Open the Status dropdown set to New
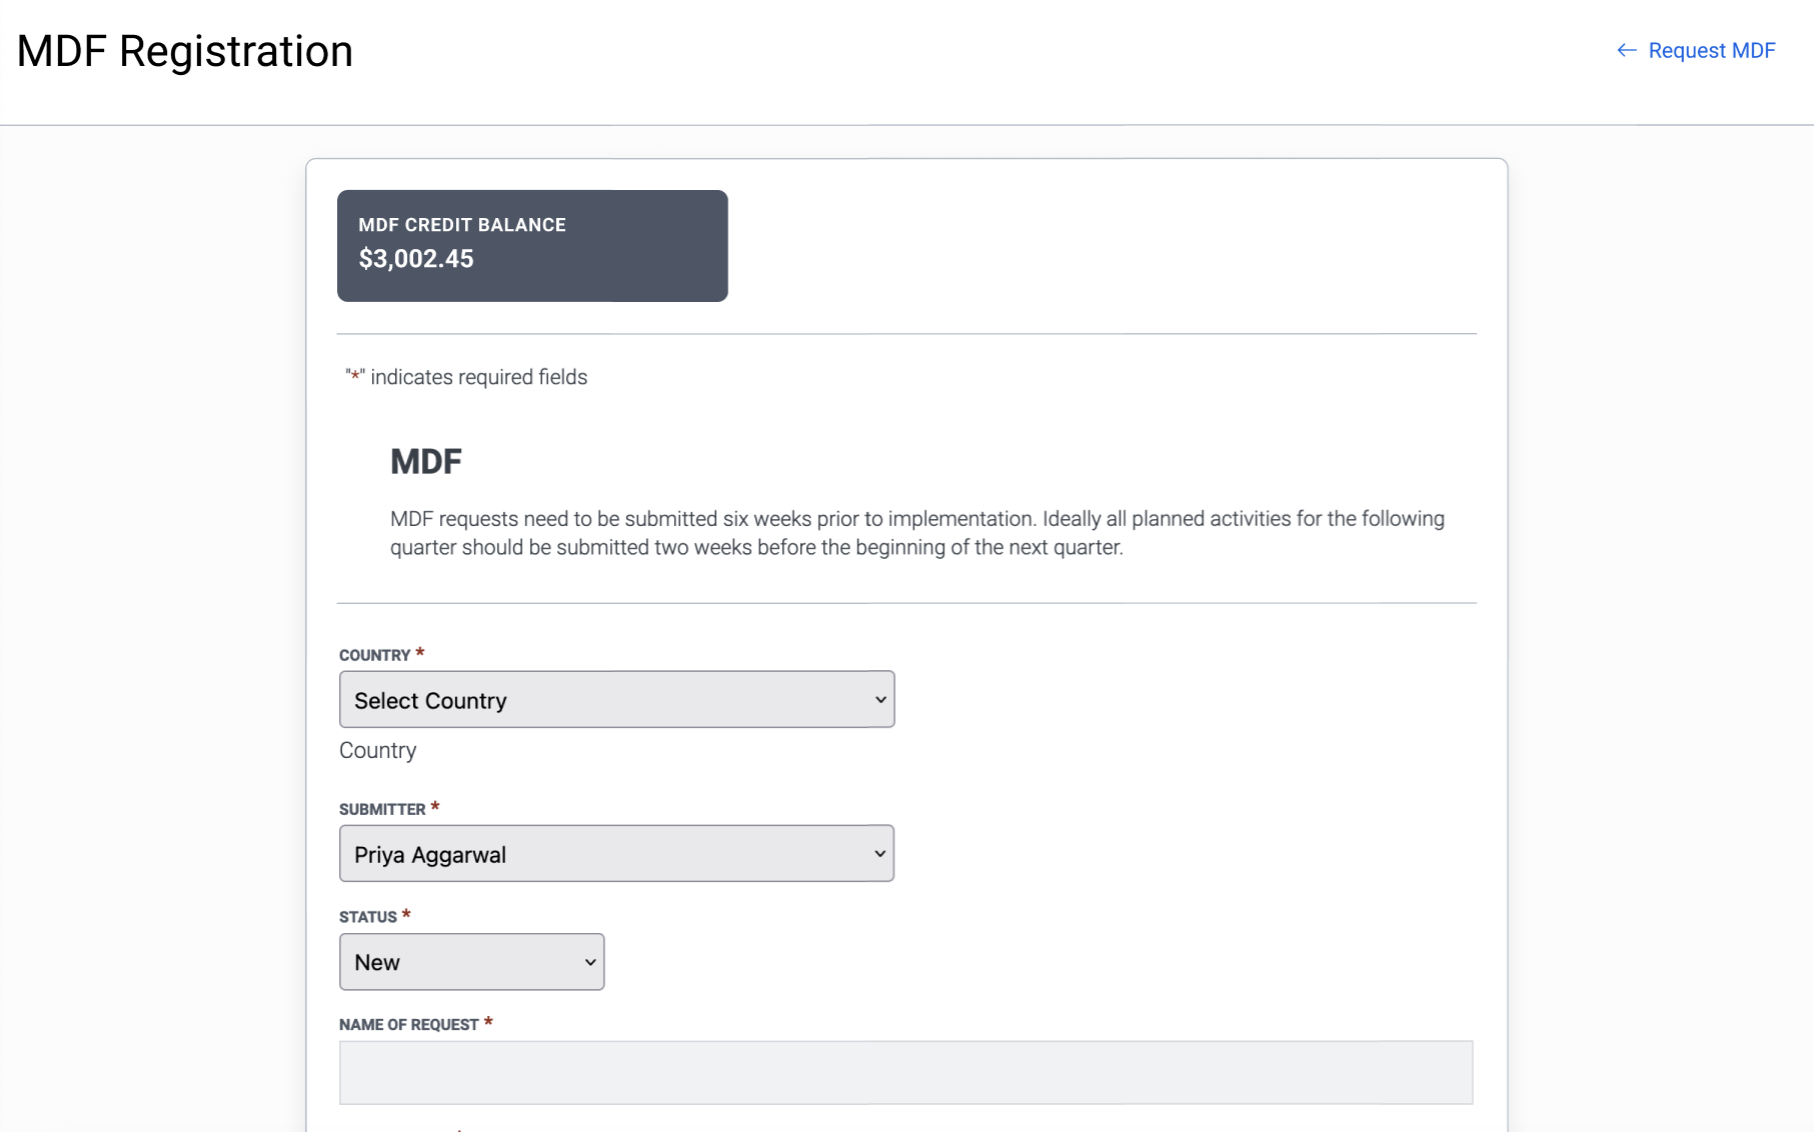 coord(472,962)
